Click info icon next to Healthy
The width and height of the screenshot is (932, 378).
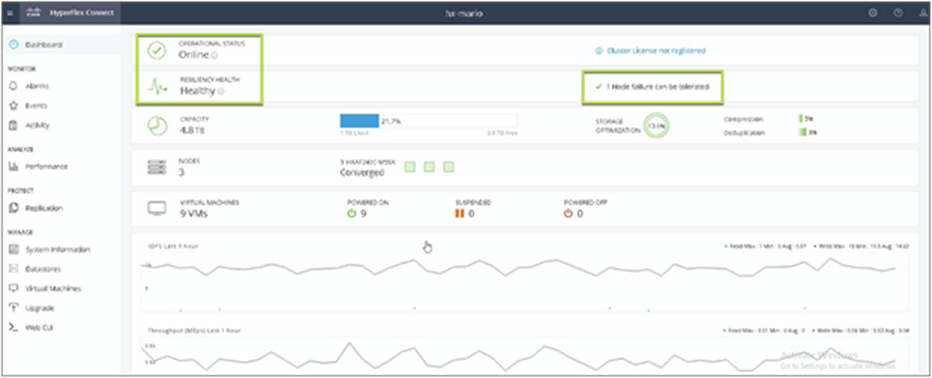[221, 92]
